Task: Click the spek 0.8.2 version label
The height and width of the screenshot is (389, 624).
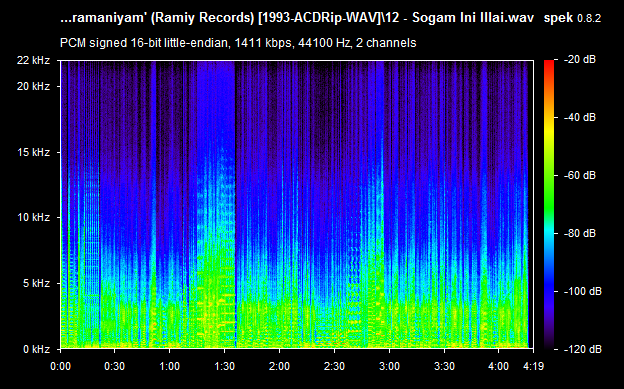Action: (572, 18)
